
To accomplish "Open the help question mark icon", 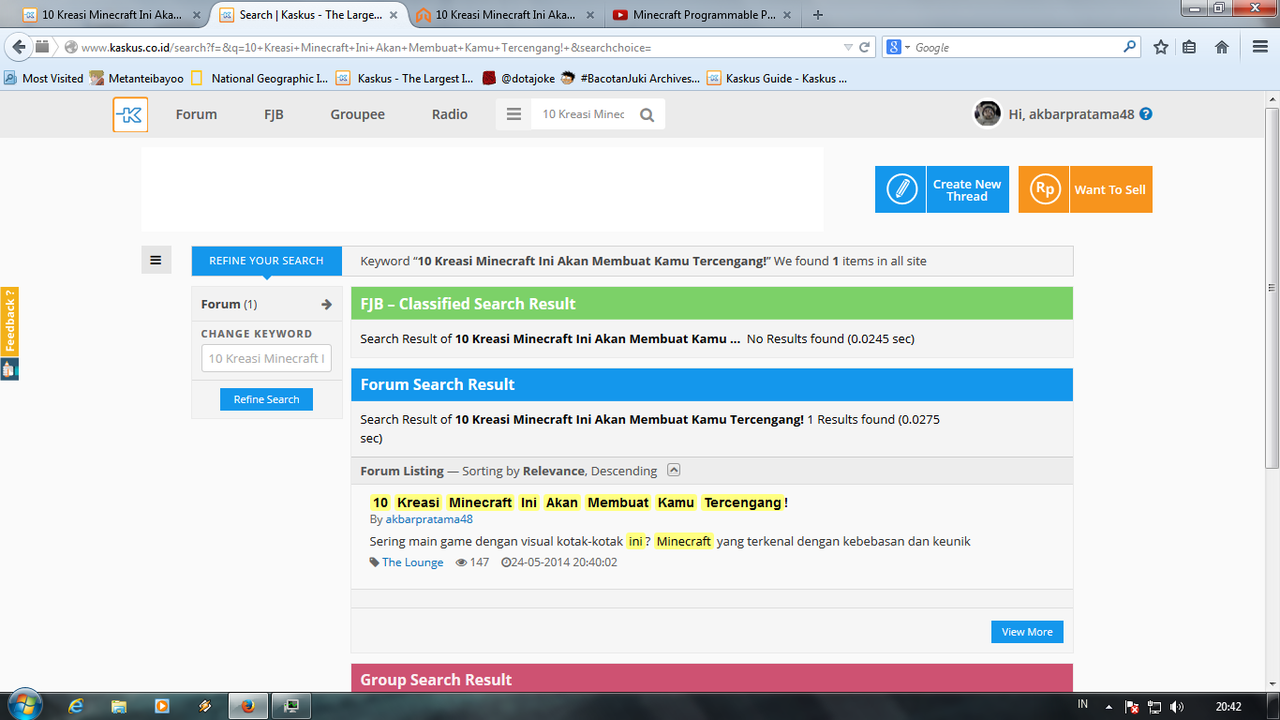I will point(1146,114).
